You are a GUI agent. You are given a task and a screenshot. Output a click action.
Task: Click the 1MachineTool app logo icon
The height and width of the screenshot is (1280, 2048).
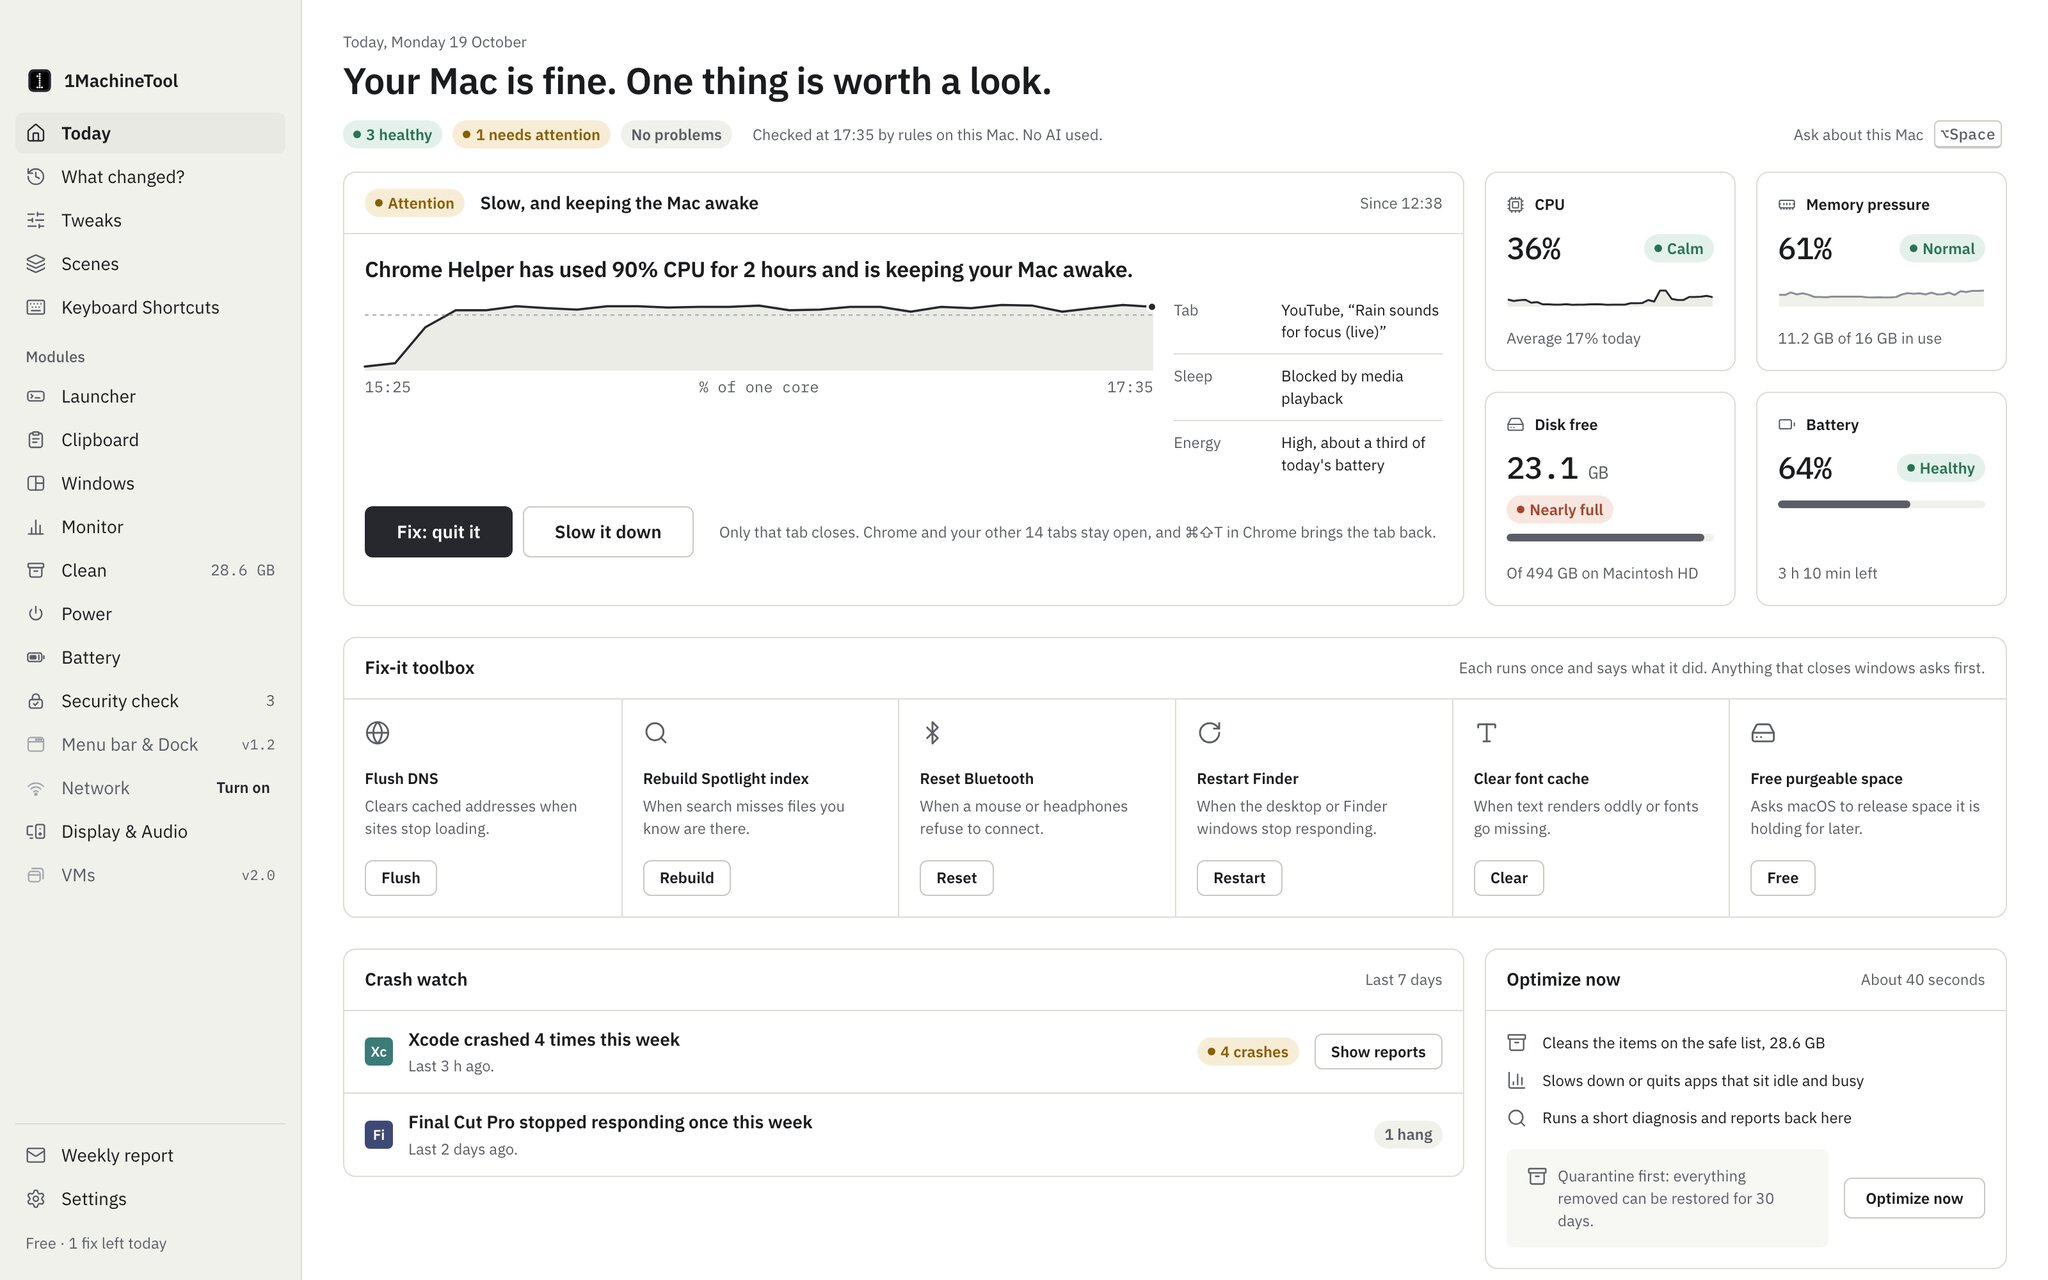[x=39, y=81]
